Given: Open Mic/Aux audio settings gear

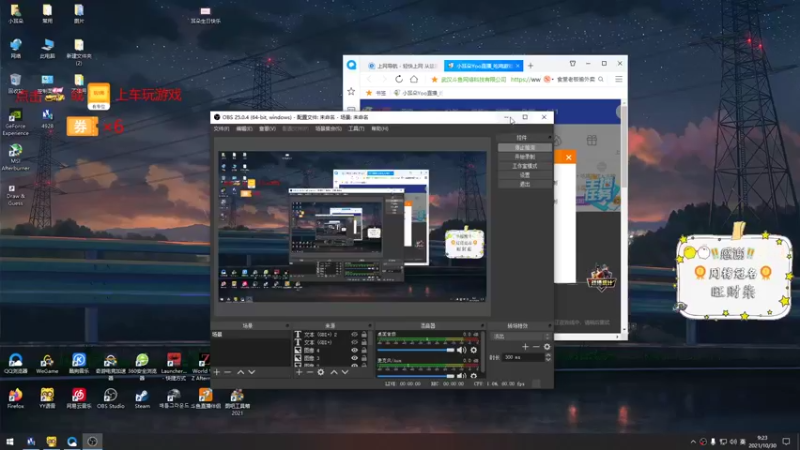Looking at the screenshot, I should coord(473,376).
